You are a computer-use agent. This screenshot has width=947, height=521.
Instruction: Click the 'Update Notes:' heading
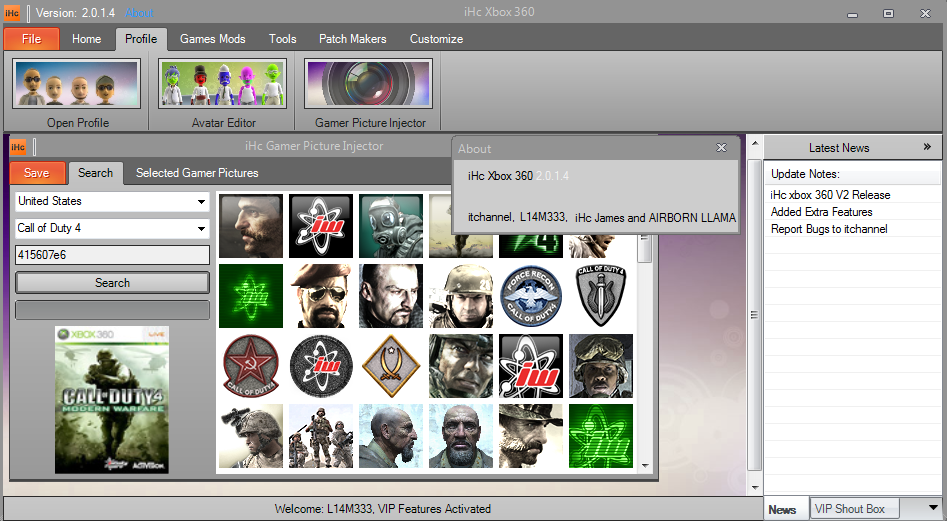click(805, 174)
